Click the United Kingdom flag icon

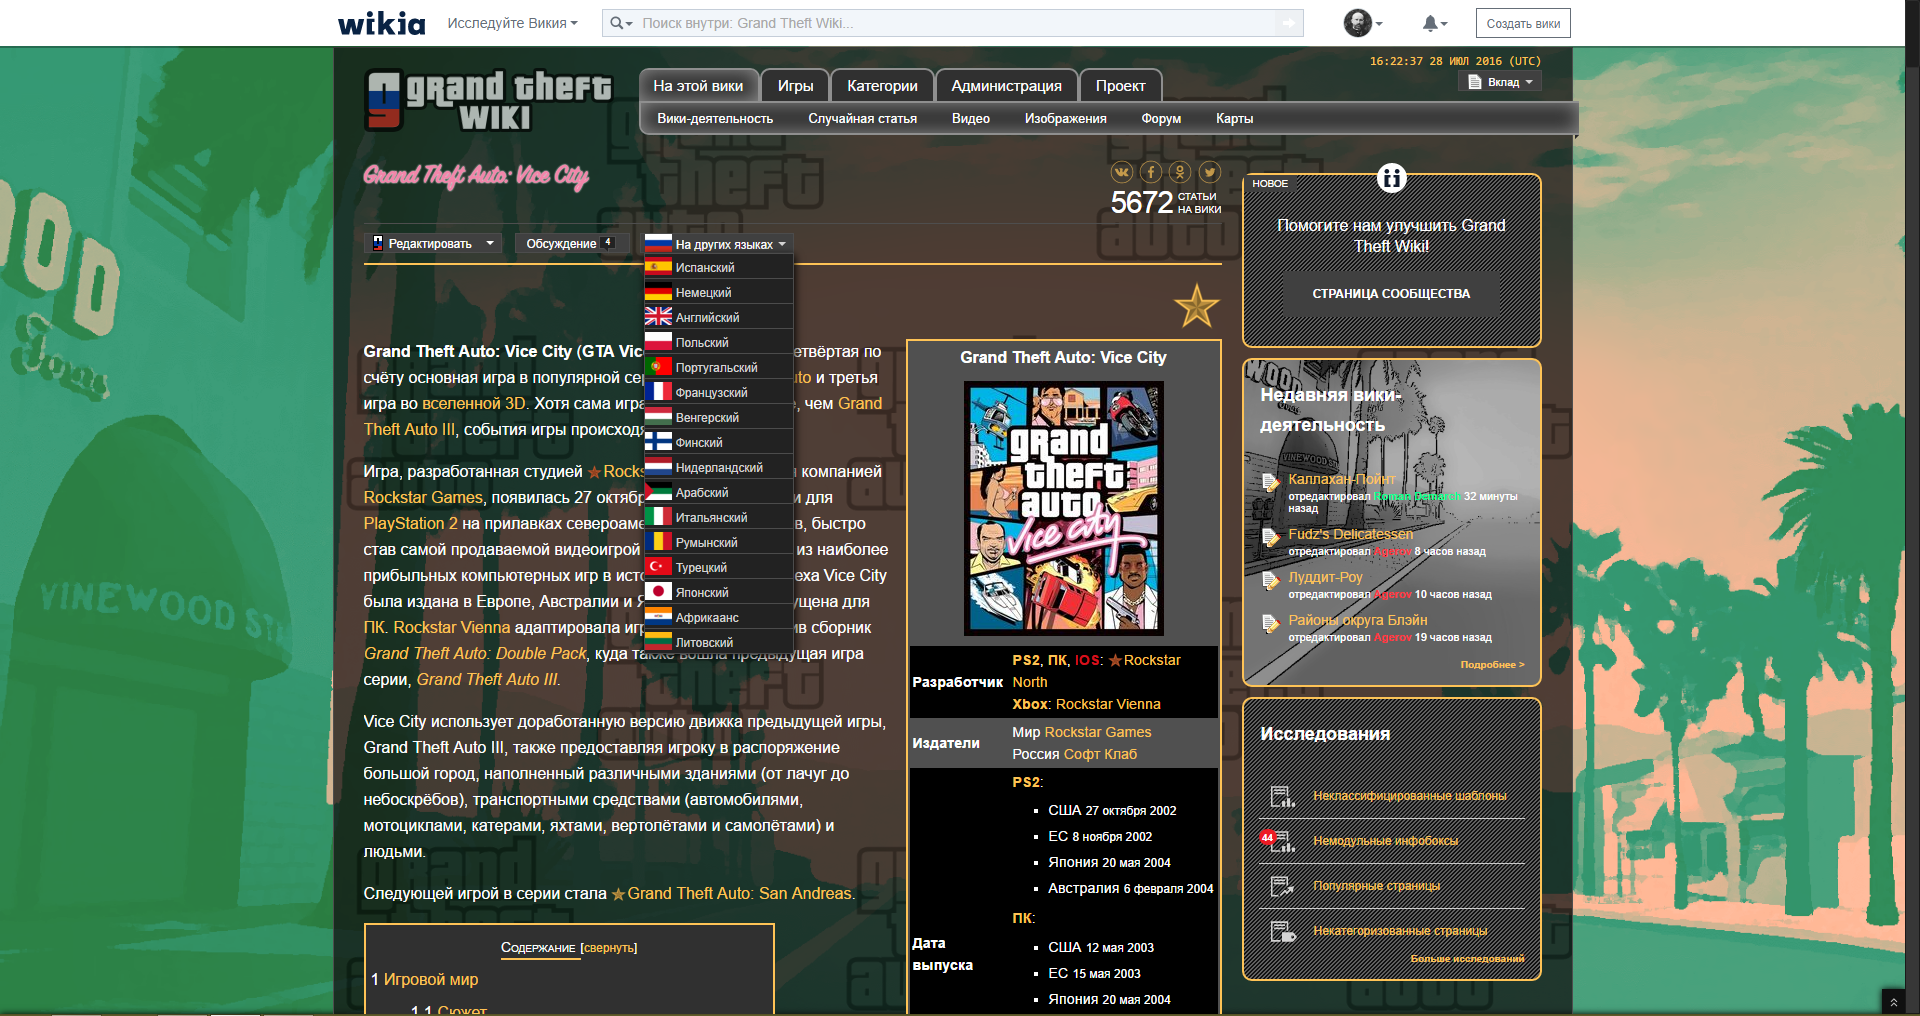pos(658,317)
